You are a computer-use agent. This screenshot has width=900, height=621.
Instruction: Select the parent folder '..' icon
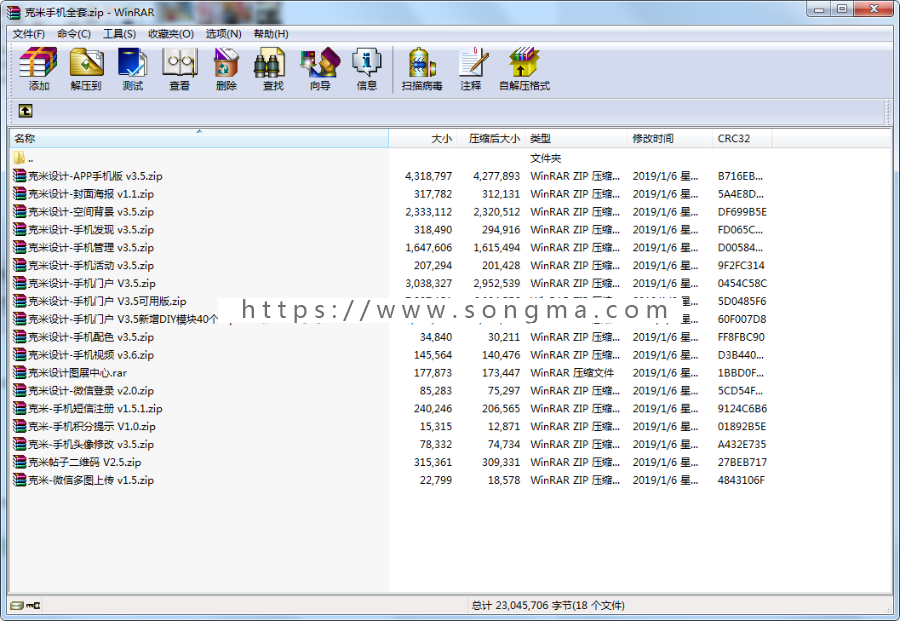click(x=19, y=158)
